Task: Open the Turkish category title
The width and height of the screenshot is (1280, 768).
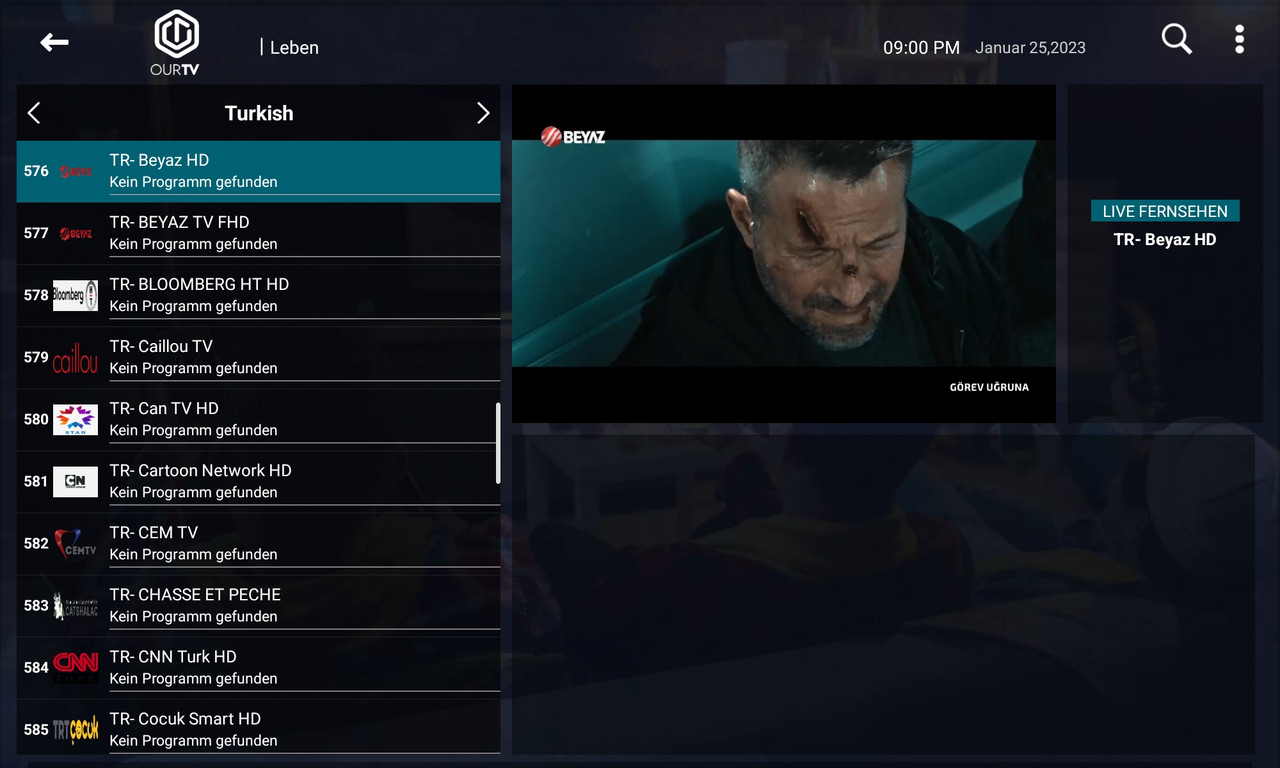Action: click(259, 113)
